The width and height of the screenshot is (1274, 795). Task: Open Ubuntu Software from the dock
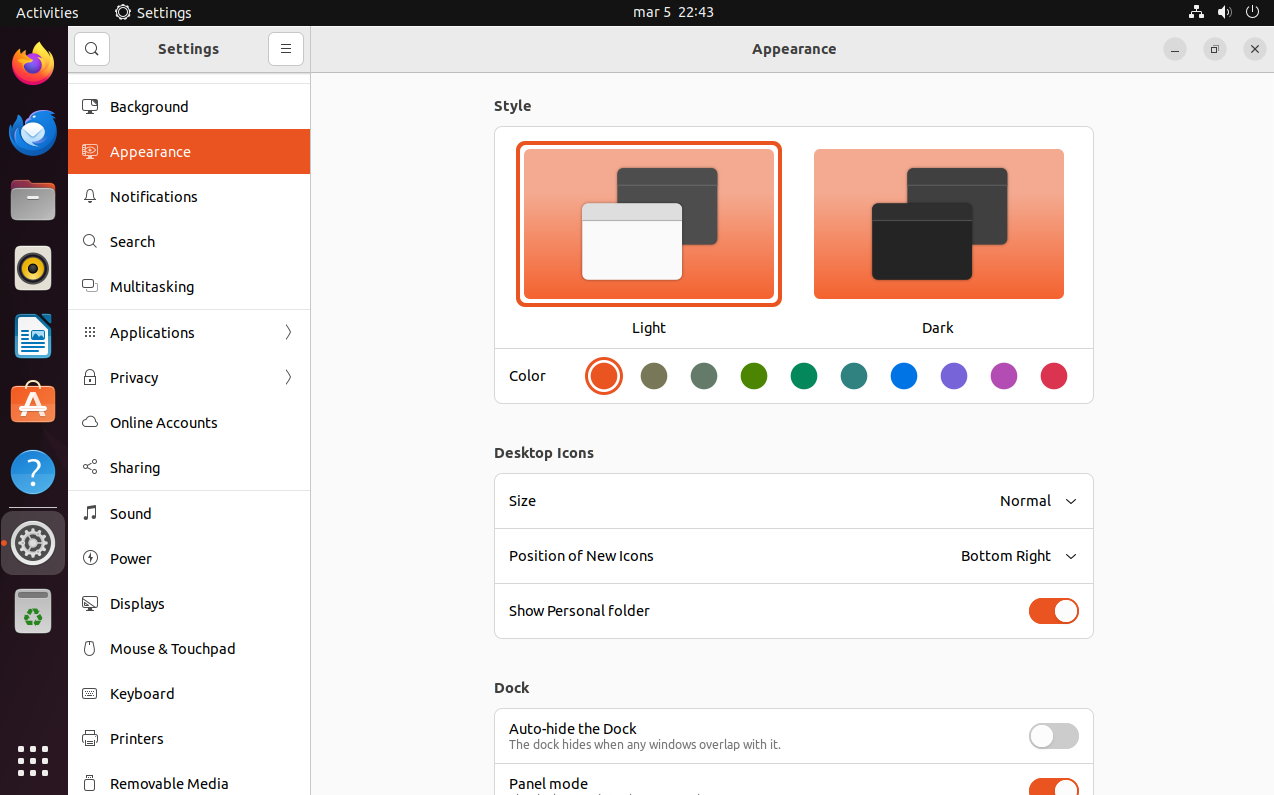[33, 403]
